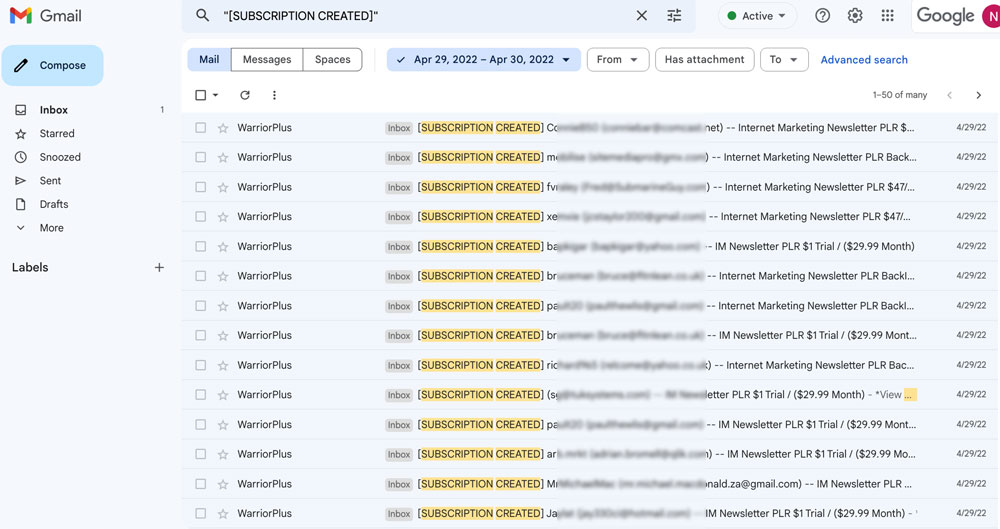
Task: Click the Refresh icon
Action: [245, 95]
